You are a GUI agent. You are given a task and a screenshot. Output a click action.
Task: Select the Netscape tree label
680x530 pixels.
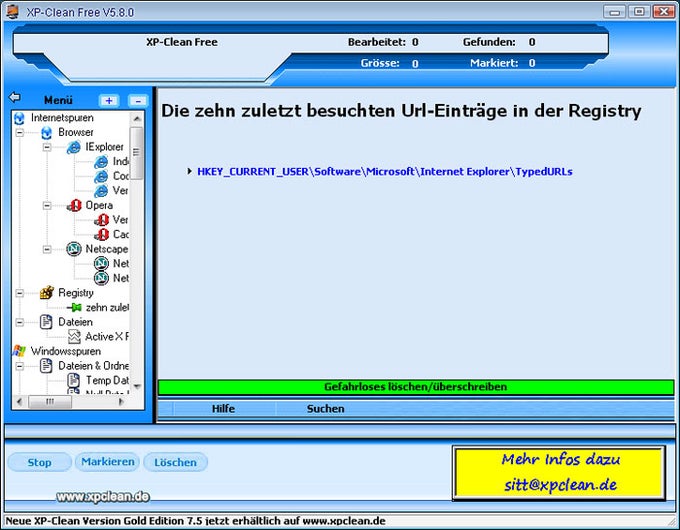(x=107, y=249)
